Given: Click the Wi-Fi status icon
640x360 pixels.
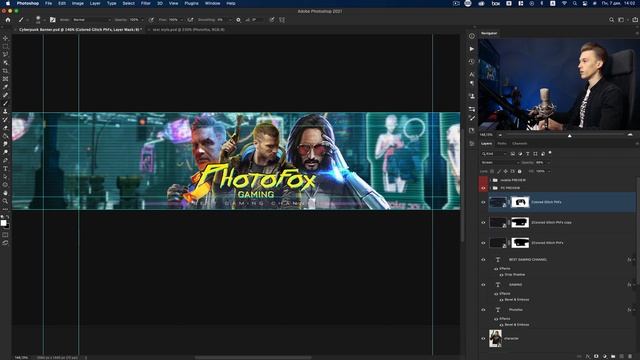Looking at the screenshot, I should point(564,3).
